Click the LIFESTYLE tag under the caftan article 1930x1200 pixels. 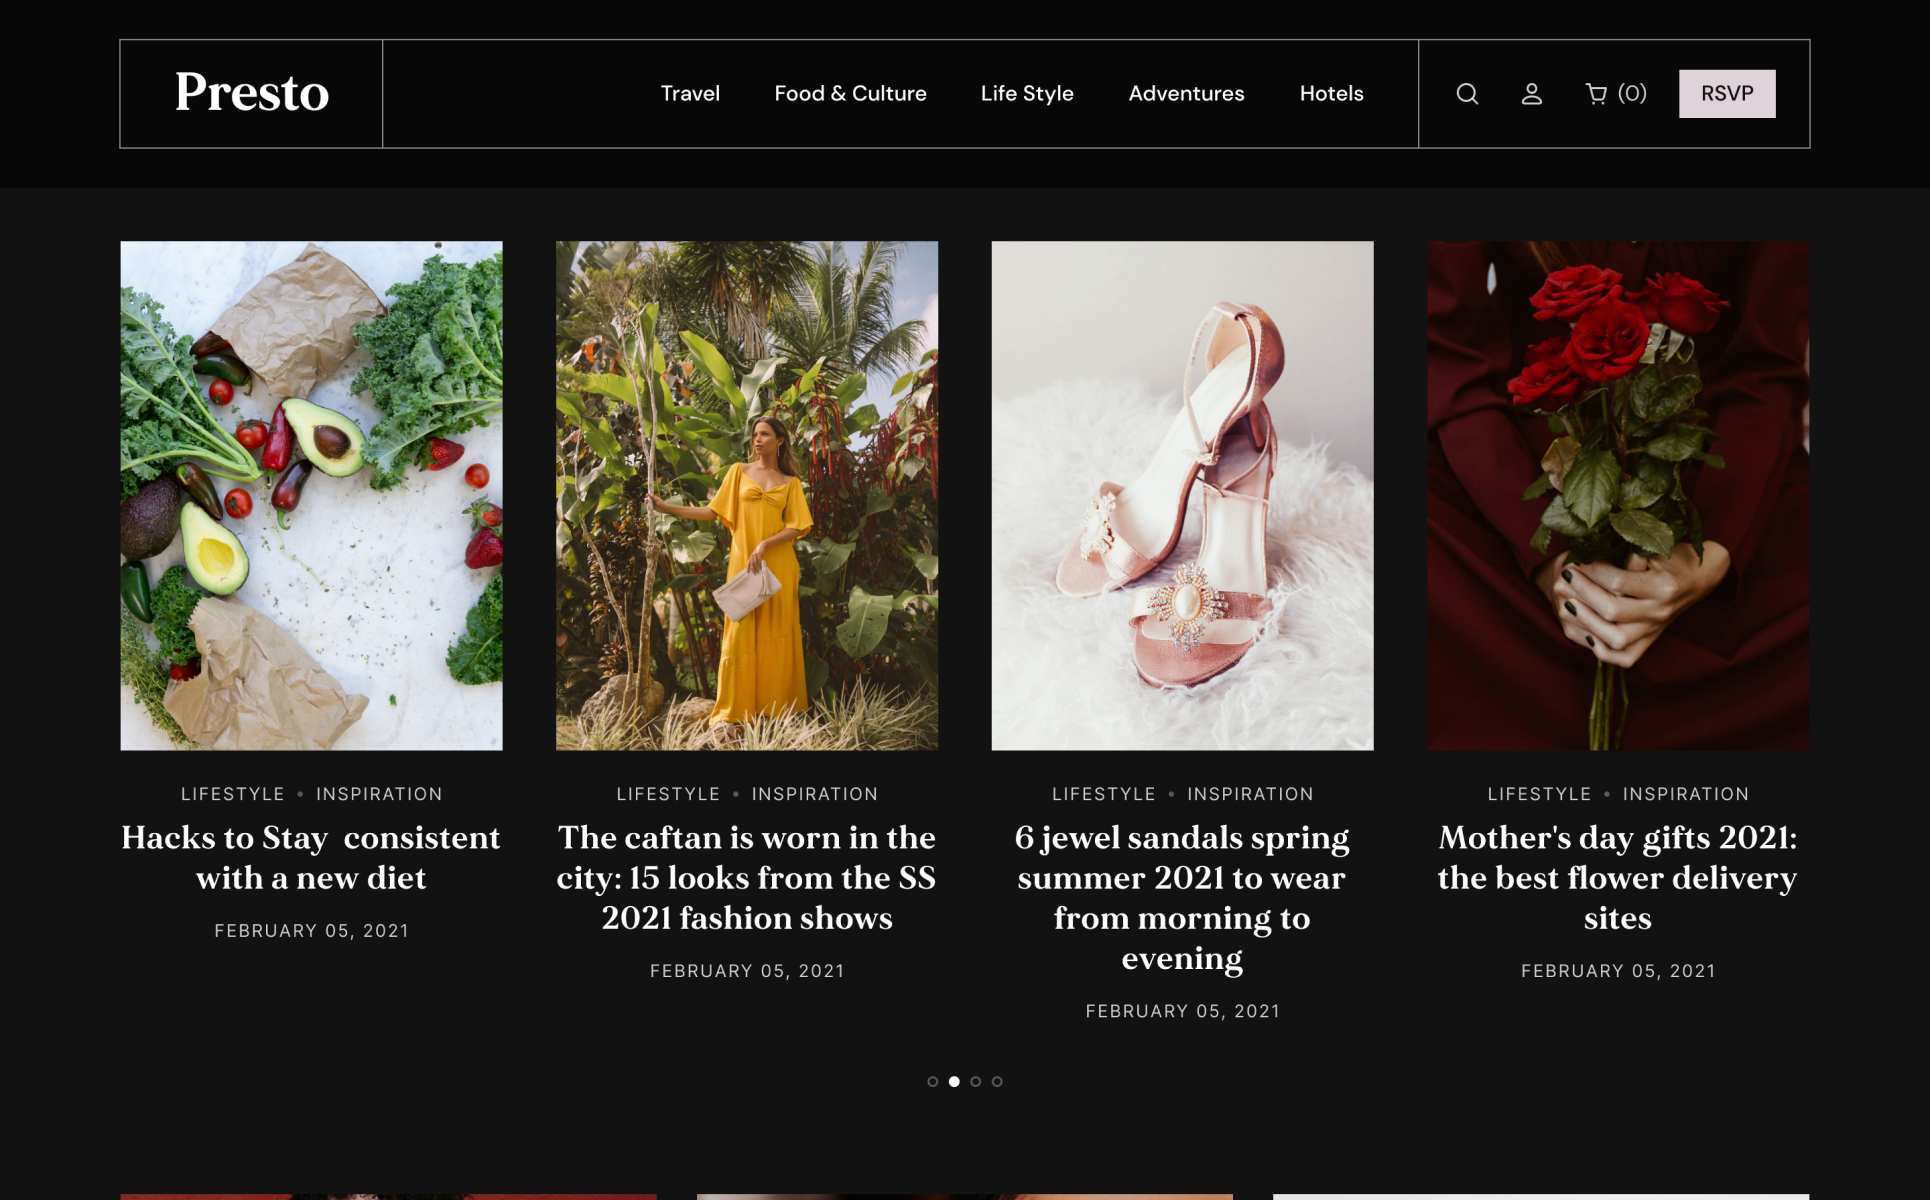pyautogui.click(x=668, y=793)
